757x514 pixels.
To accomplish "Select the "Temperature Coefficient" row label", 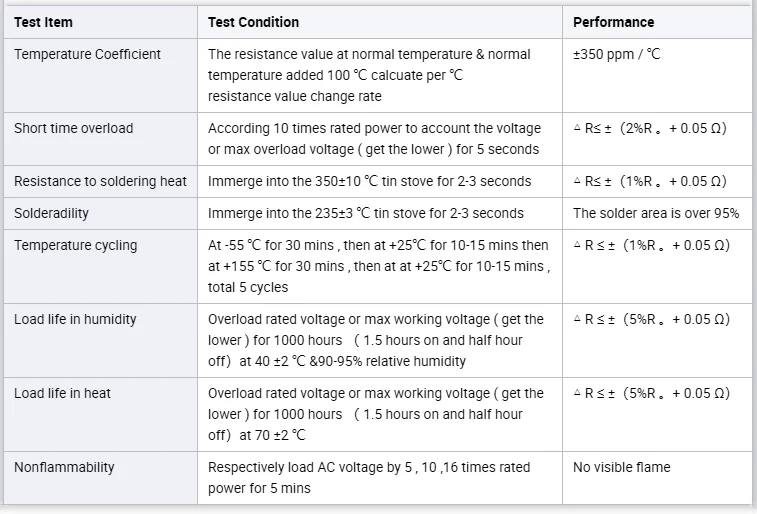I will 87,54.
